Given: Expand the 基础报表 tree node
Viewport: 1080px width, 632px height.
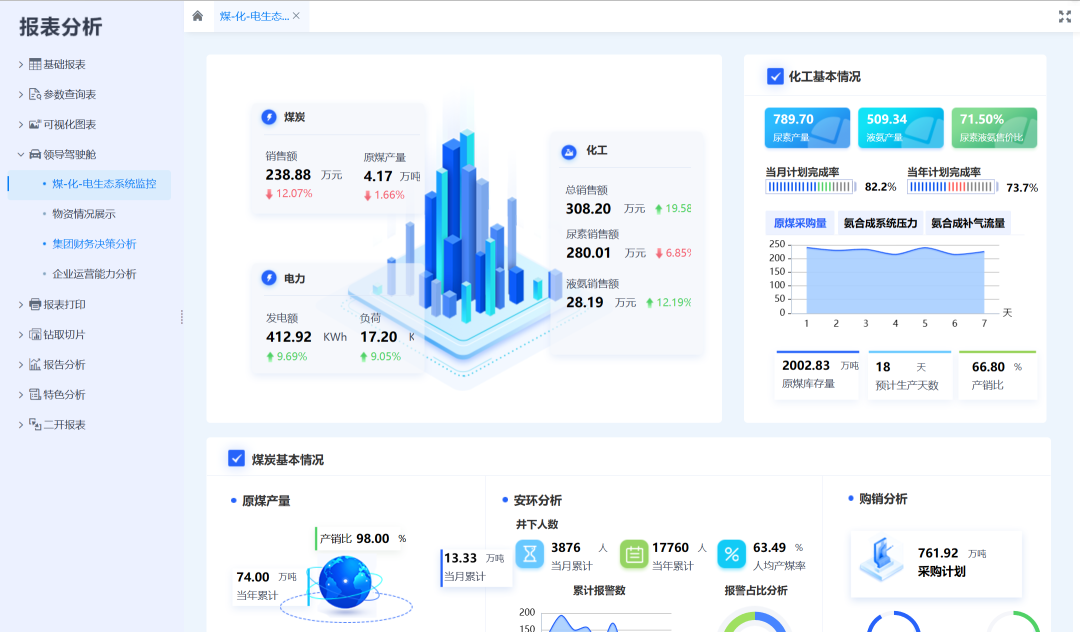Looking at the screenshot, I should [x=21, y=64].
